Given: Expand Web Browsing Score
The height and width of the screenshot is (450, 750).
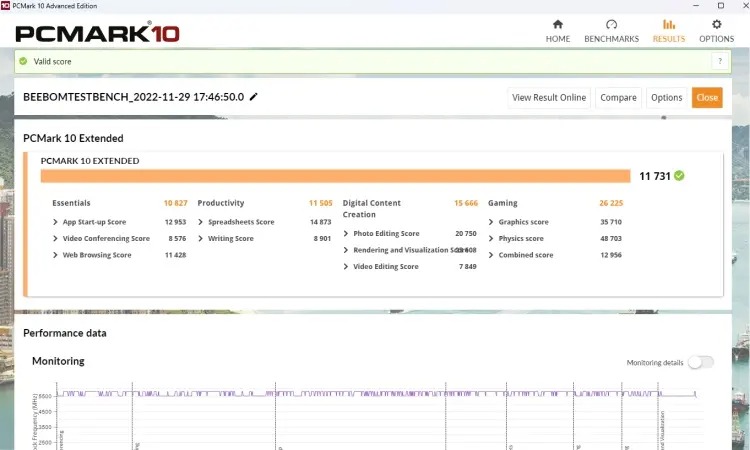Looking at the screenshot, I should pyautogui.click(x=55, y=255).
